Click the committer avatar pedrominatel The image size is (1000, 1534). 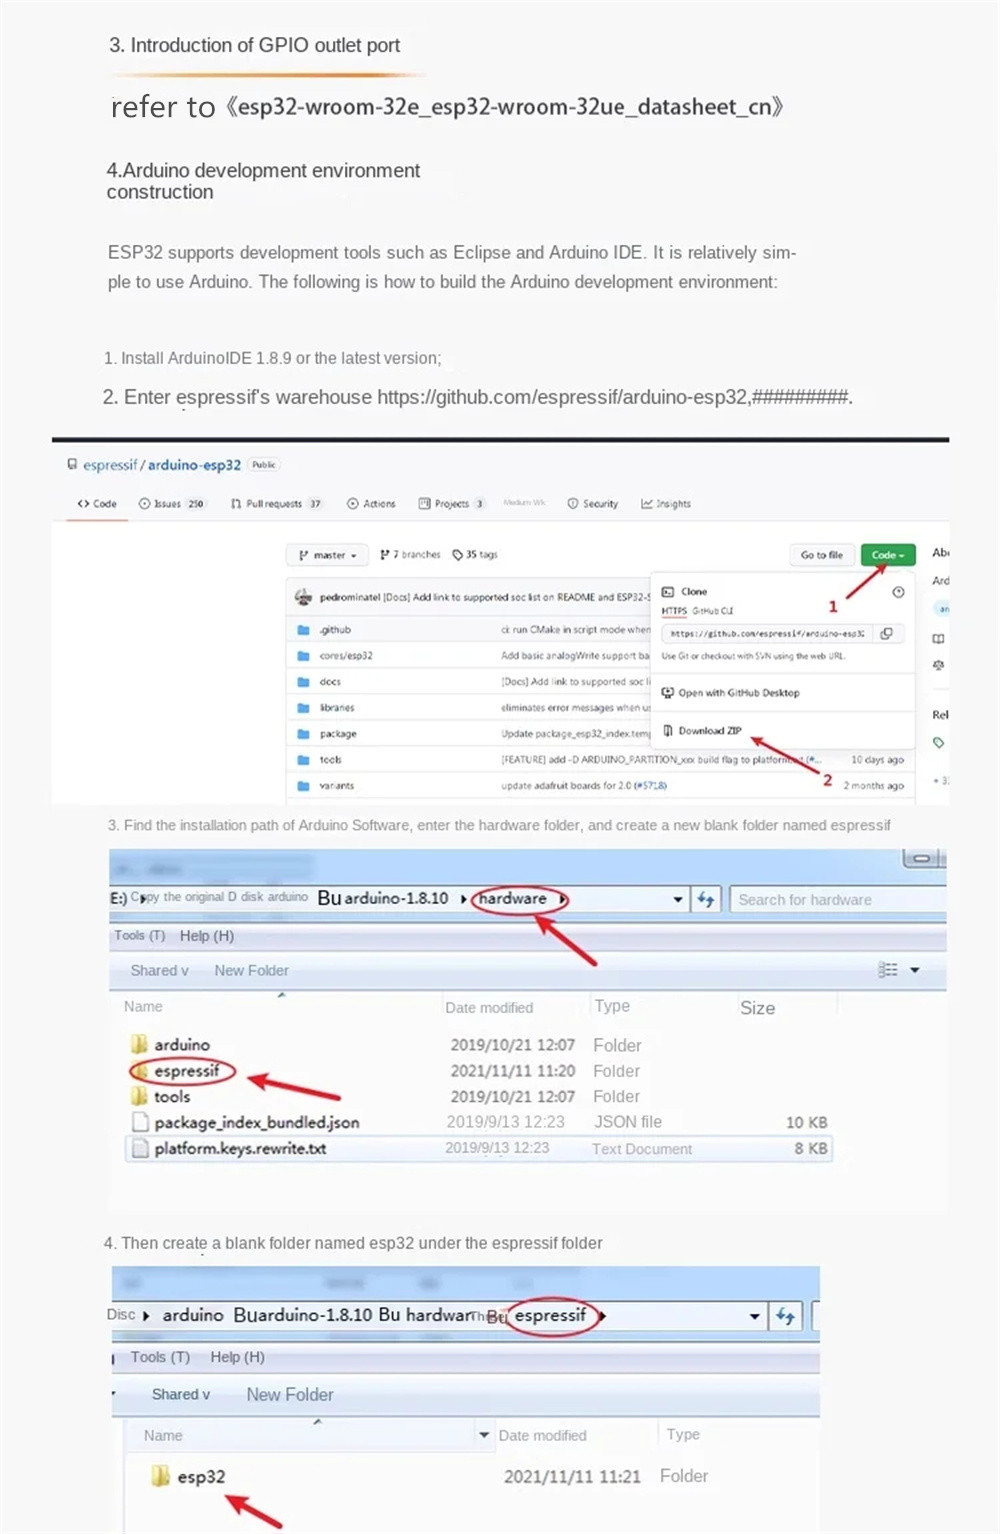[x=303, y=597]
